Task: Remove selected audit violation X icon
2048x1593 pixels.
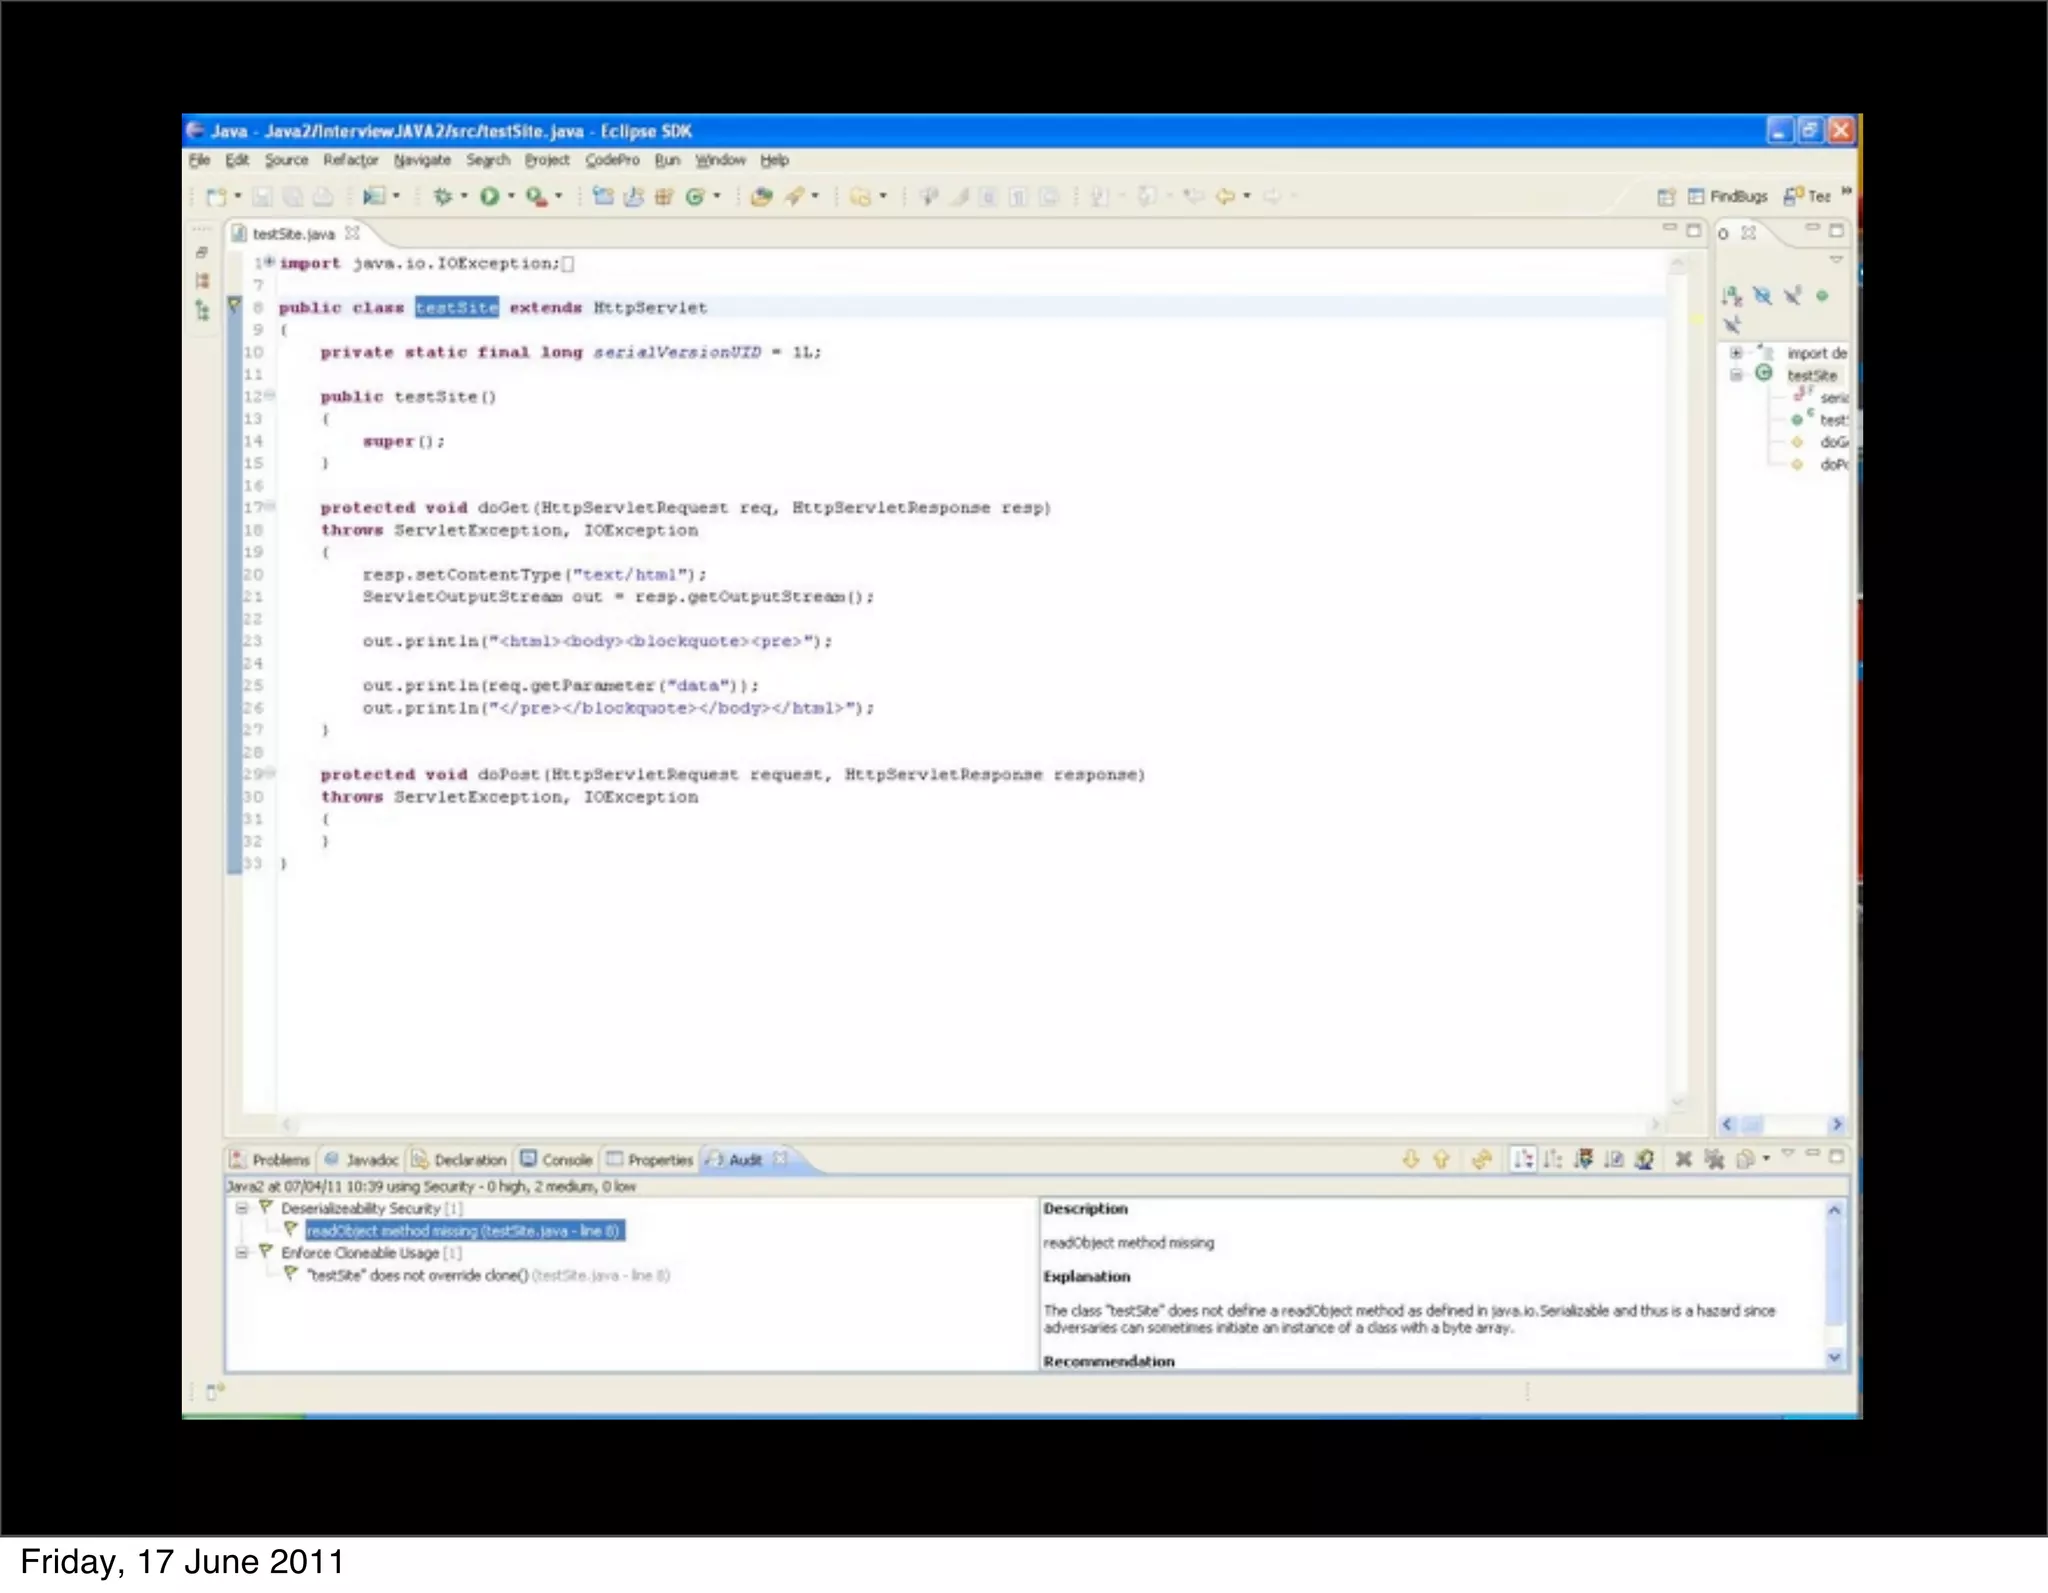Action: click(x=1683, y=1159)
